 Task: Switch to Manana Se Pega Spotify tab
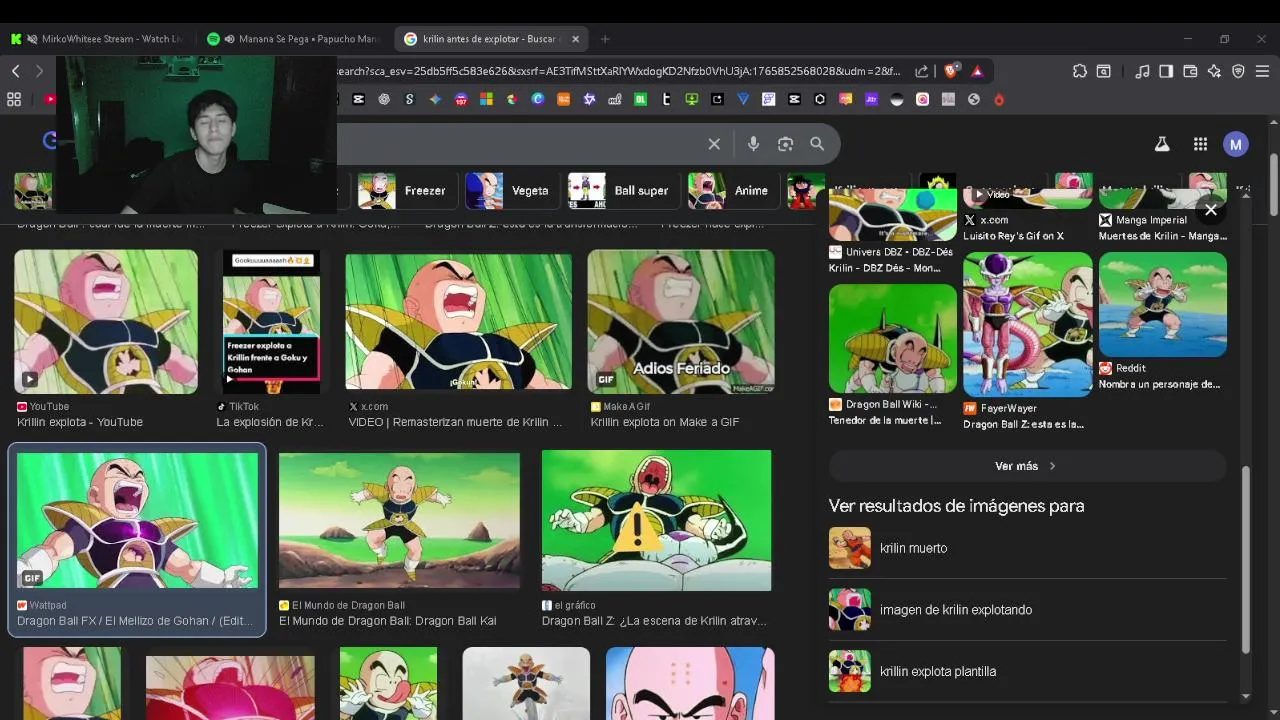(x=294, y=39)
